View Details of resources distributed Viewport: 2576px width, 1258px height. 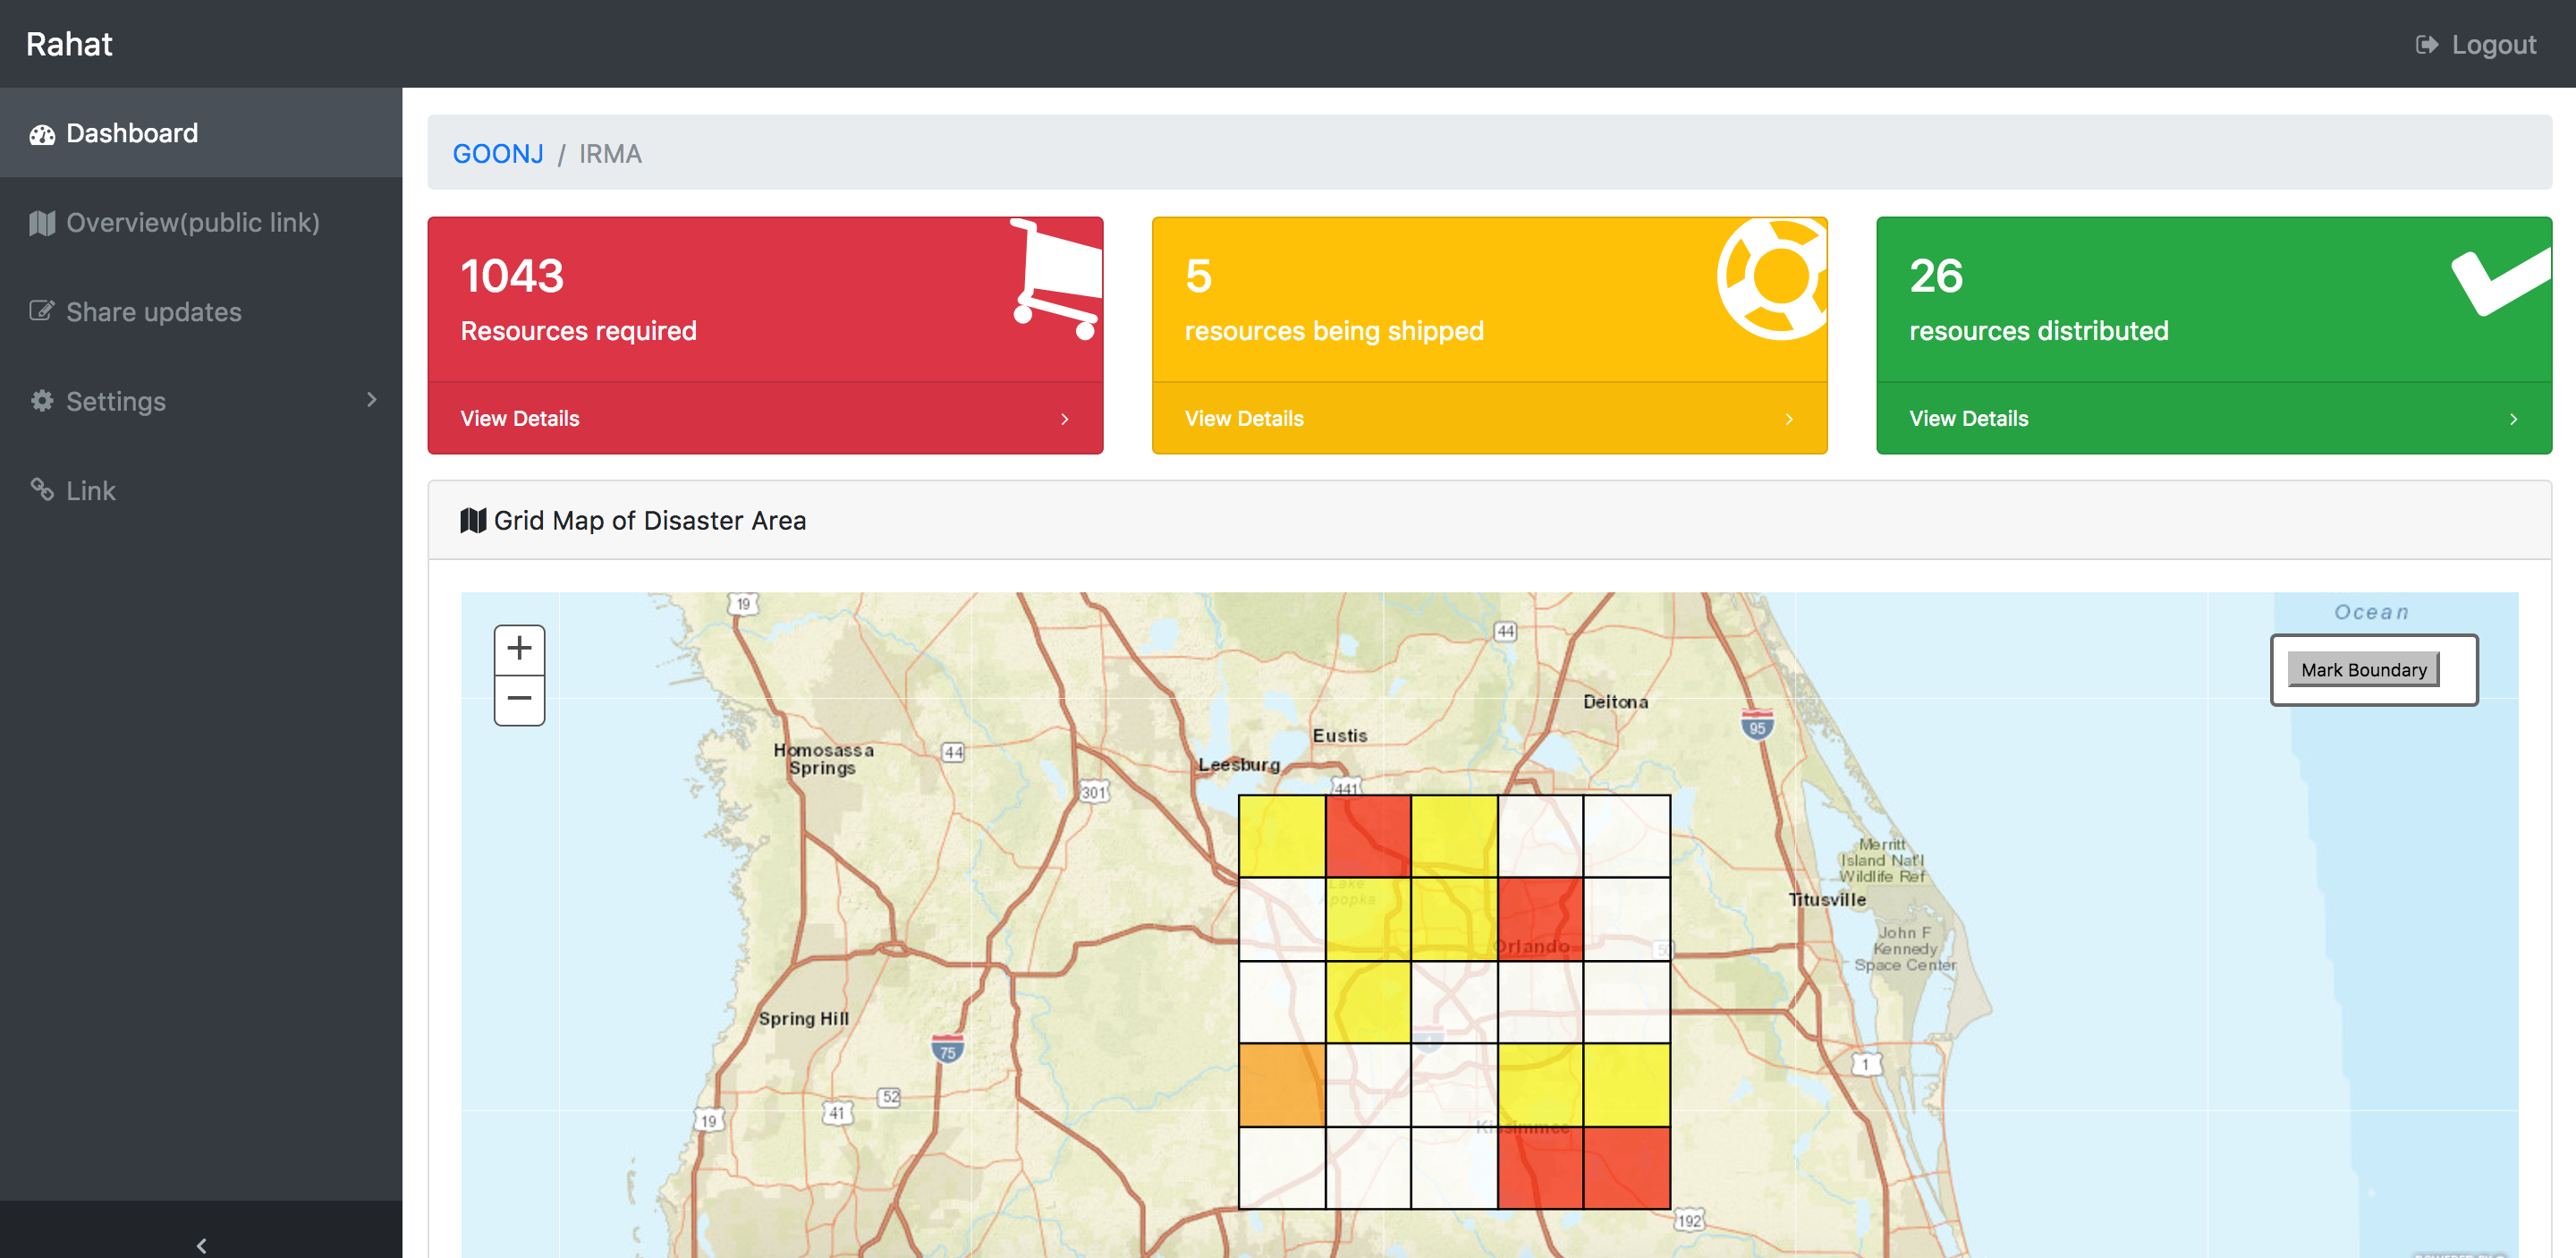pyautogui.click(x=1968, y=419)
